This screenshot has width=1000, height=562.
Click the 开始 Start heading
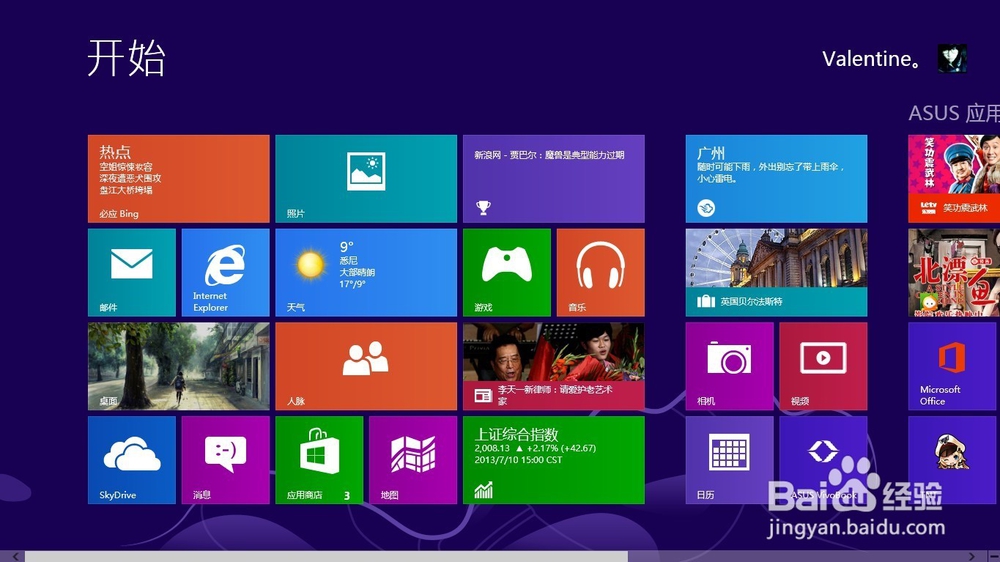coord(126,58)
